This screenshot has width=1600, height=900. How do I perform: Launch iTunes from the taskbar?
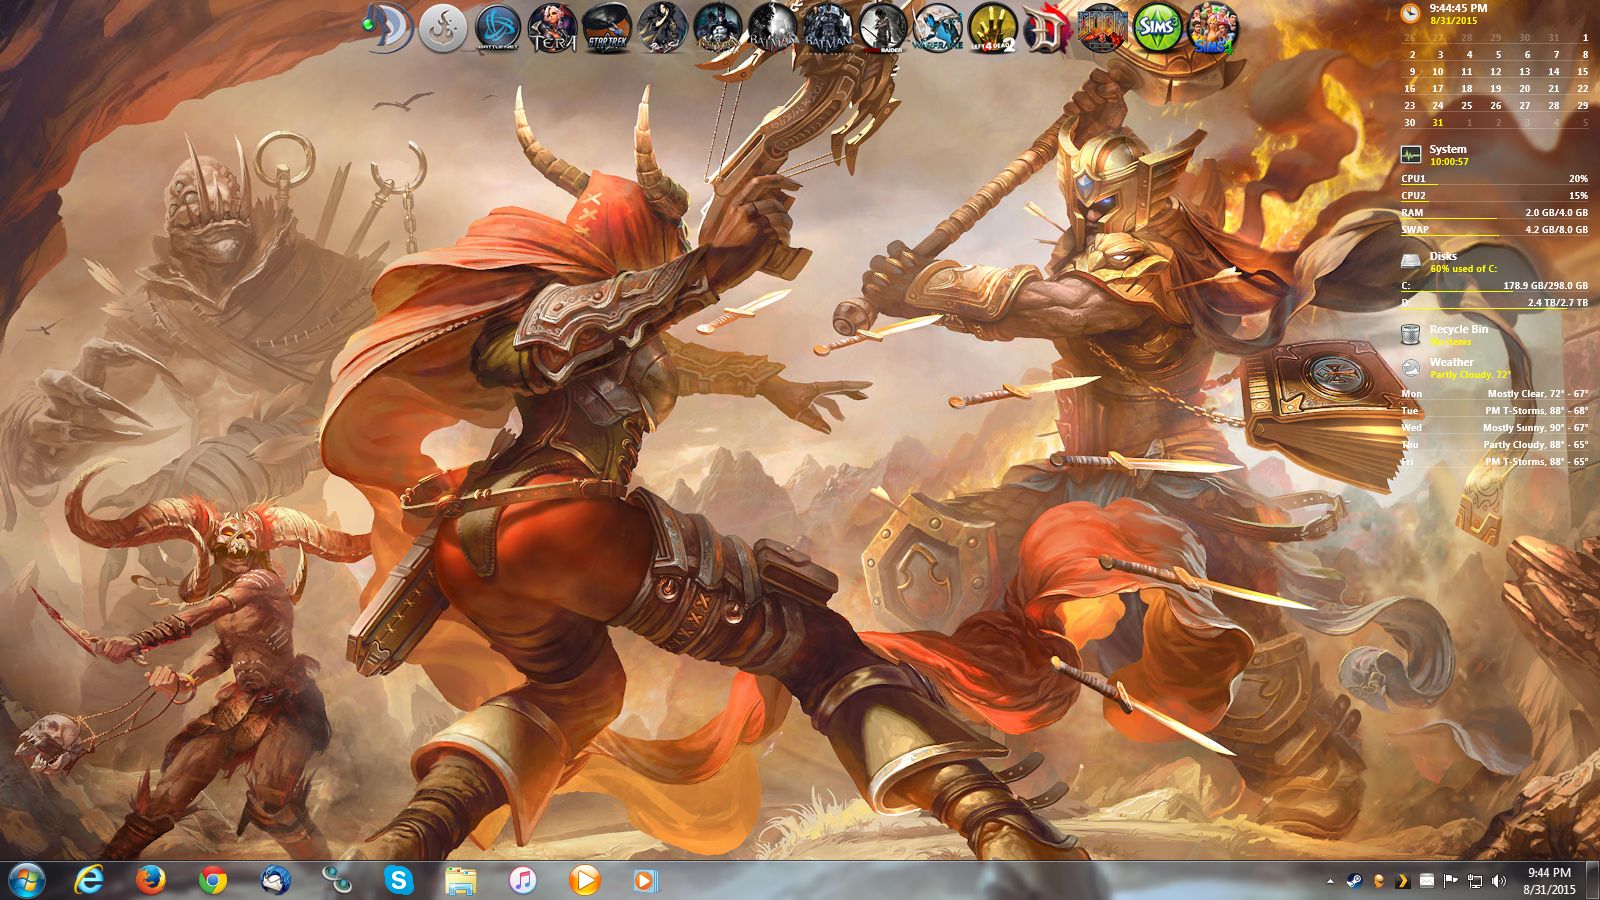pyautogui.click(x=522, y=880)
